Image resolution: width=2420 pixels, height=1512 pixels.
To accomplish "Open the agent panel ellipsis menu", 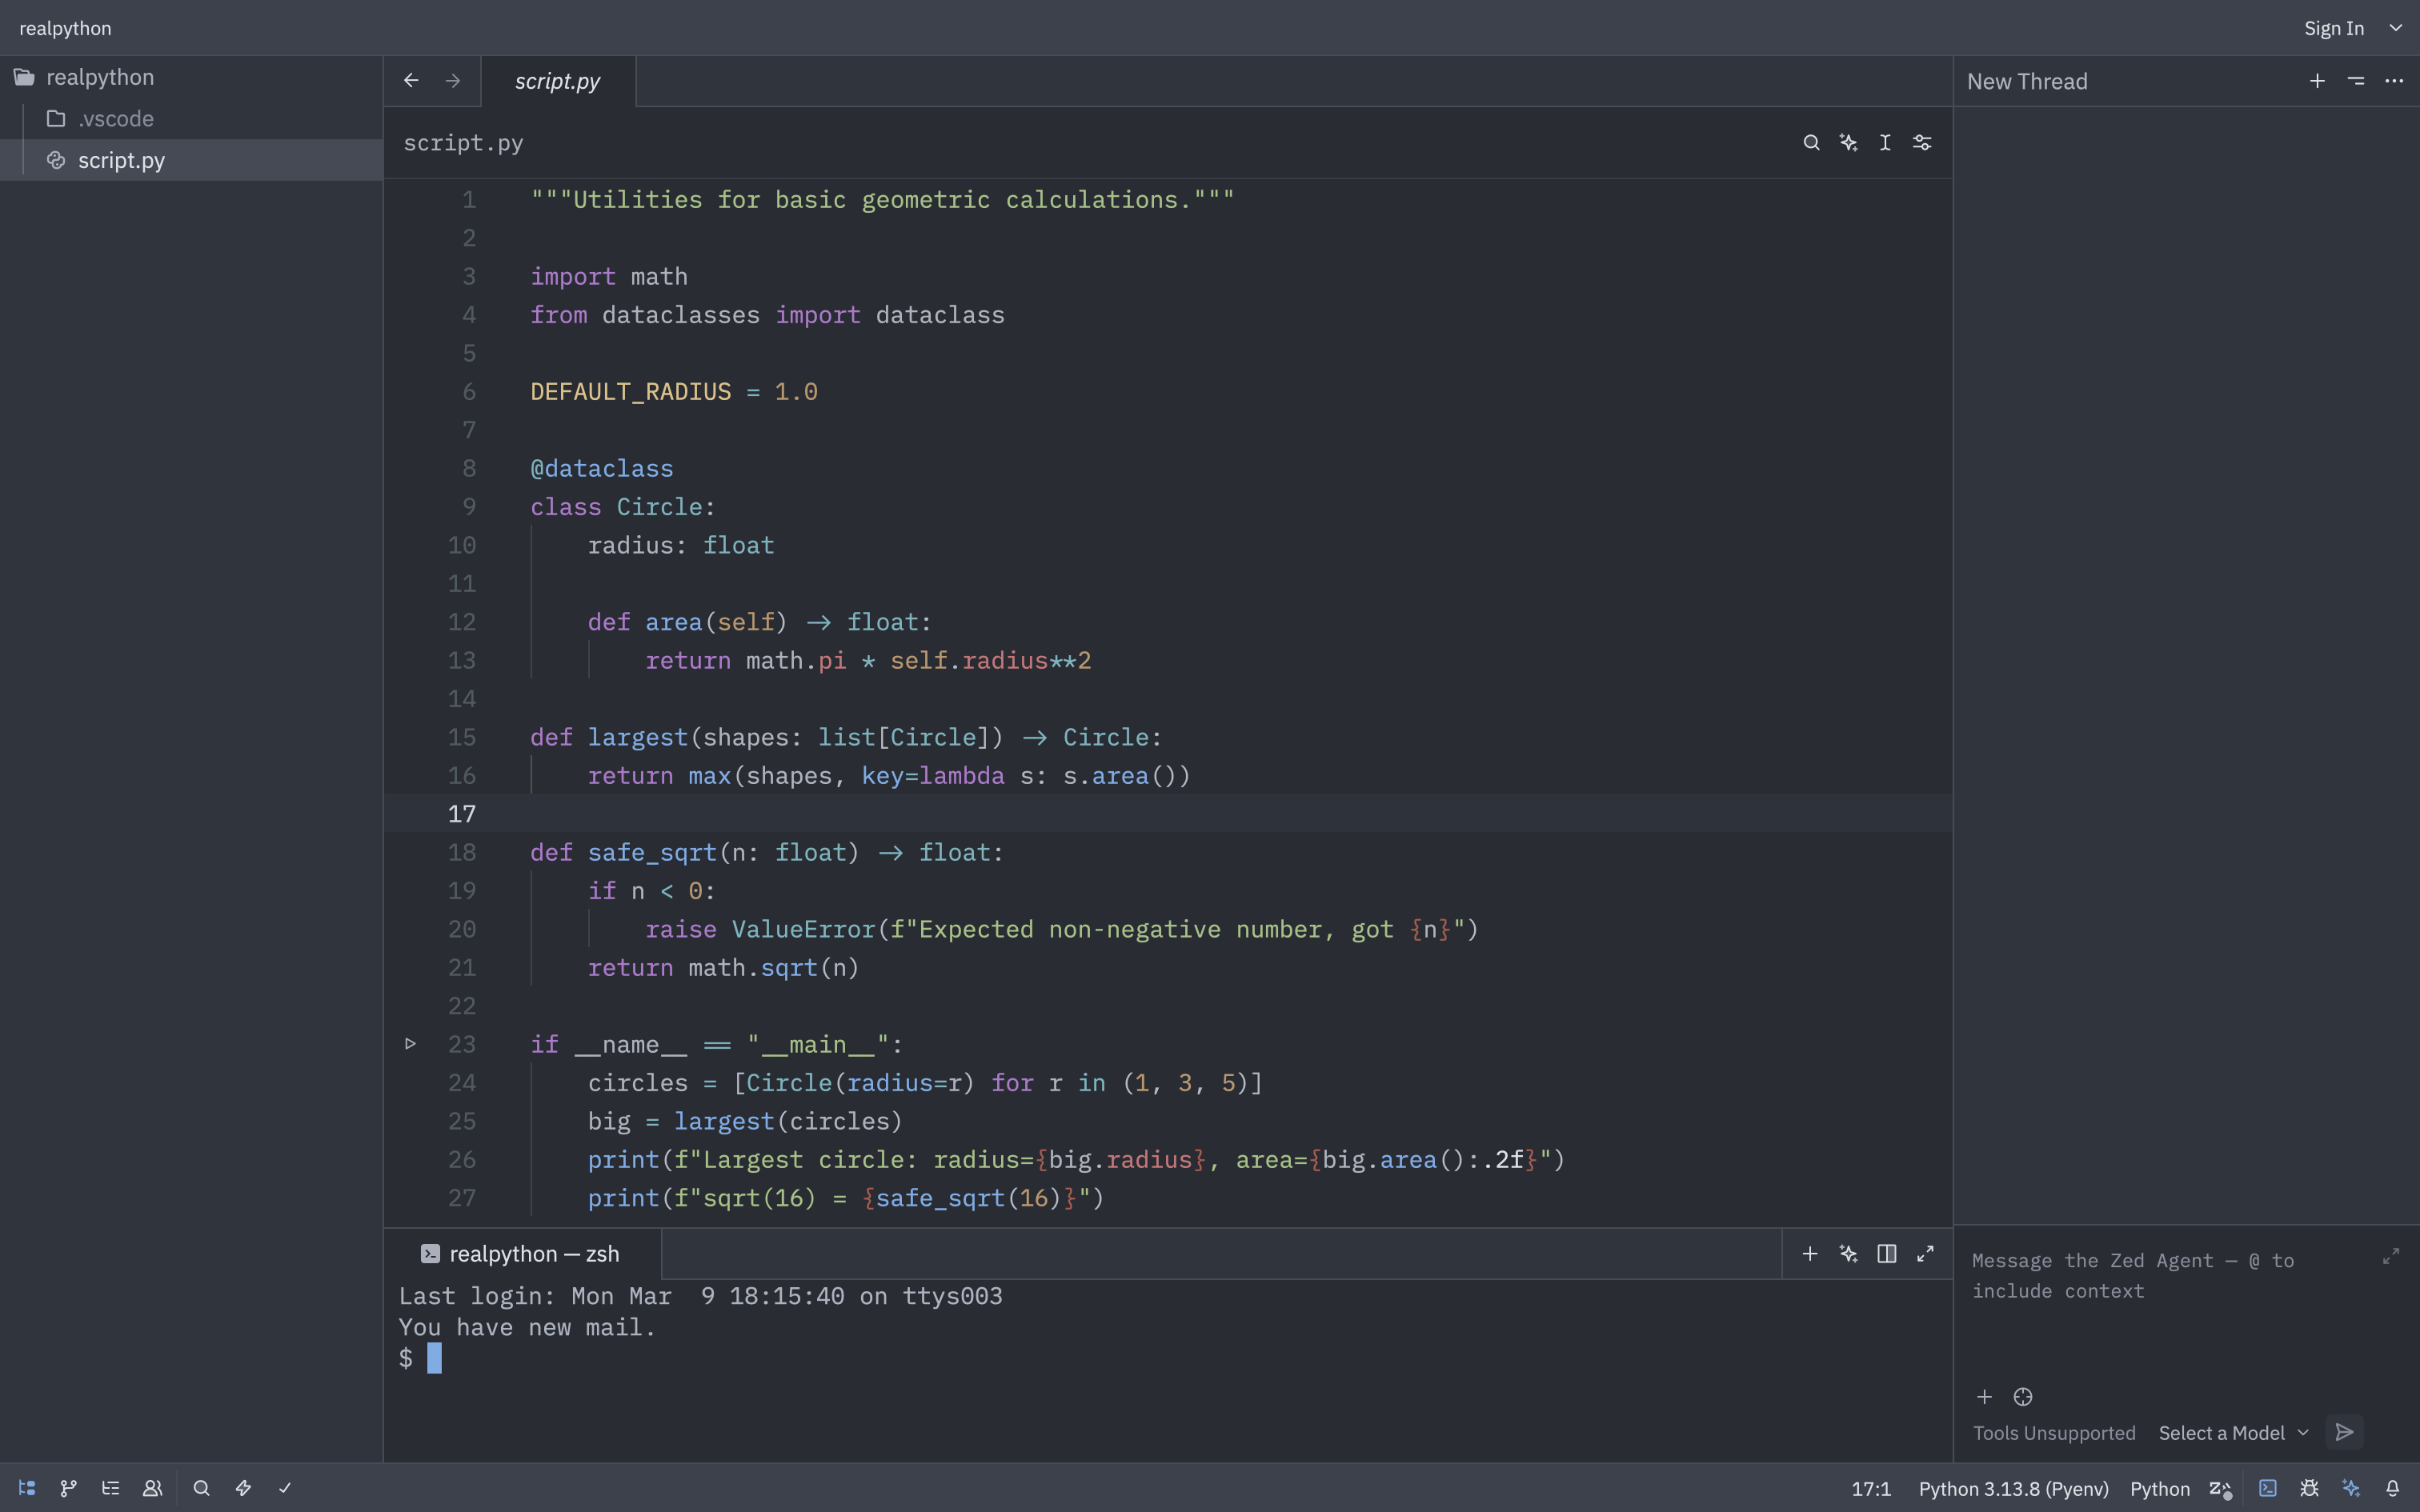I will (2394, 81).
